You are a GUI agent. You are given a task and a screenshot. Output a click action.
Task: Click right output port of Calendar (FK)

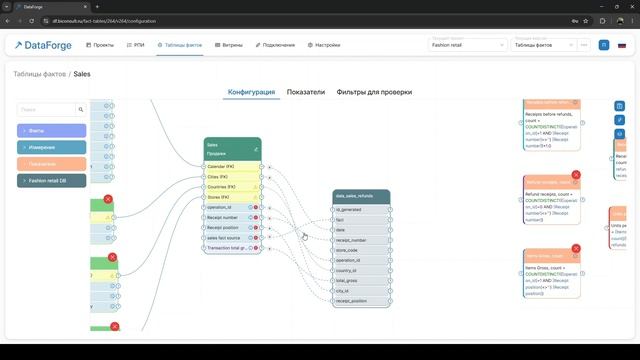pyautogui.click(x=262, y=167)
